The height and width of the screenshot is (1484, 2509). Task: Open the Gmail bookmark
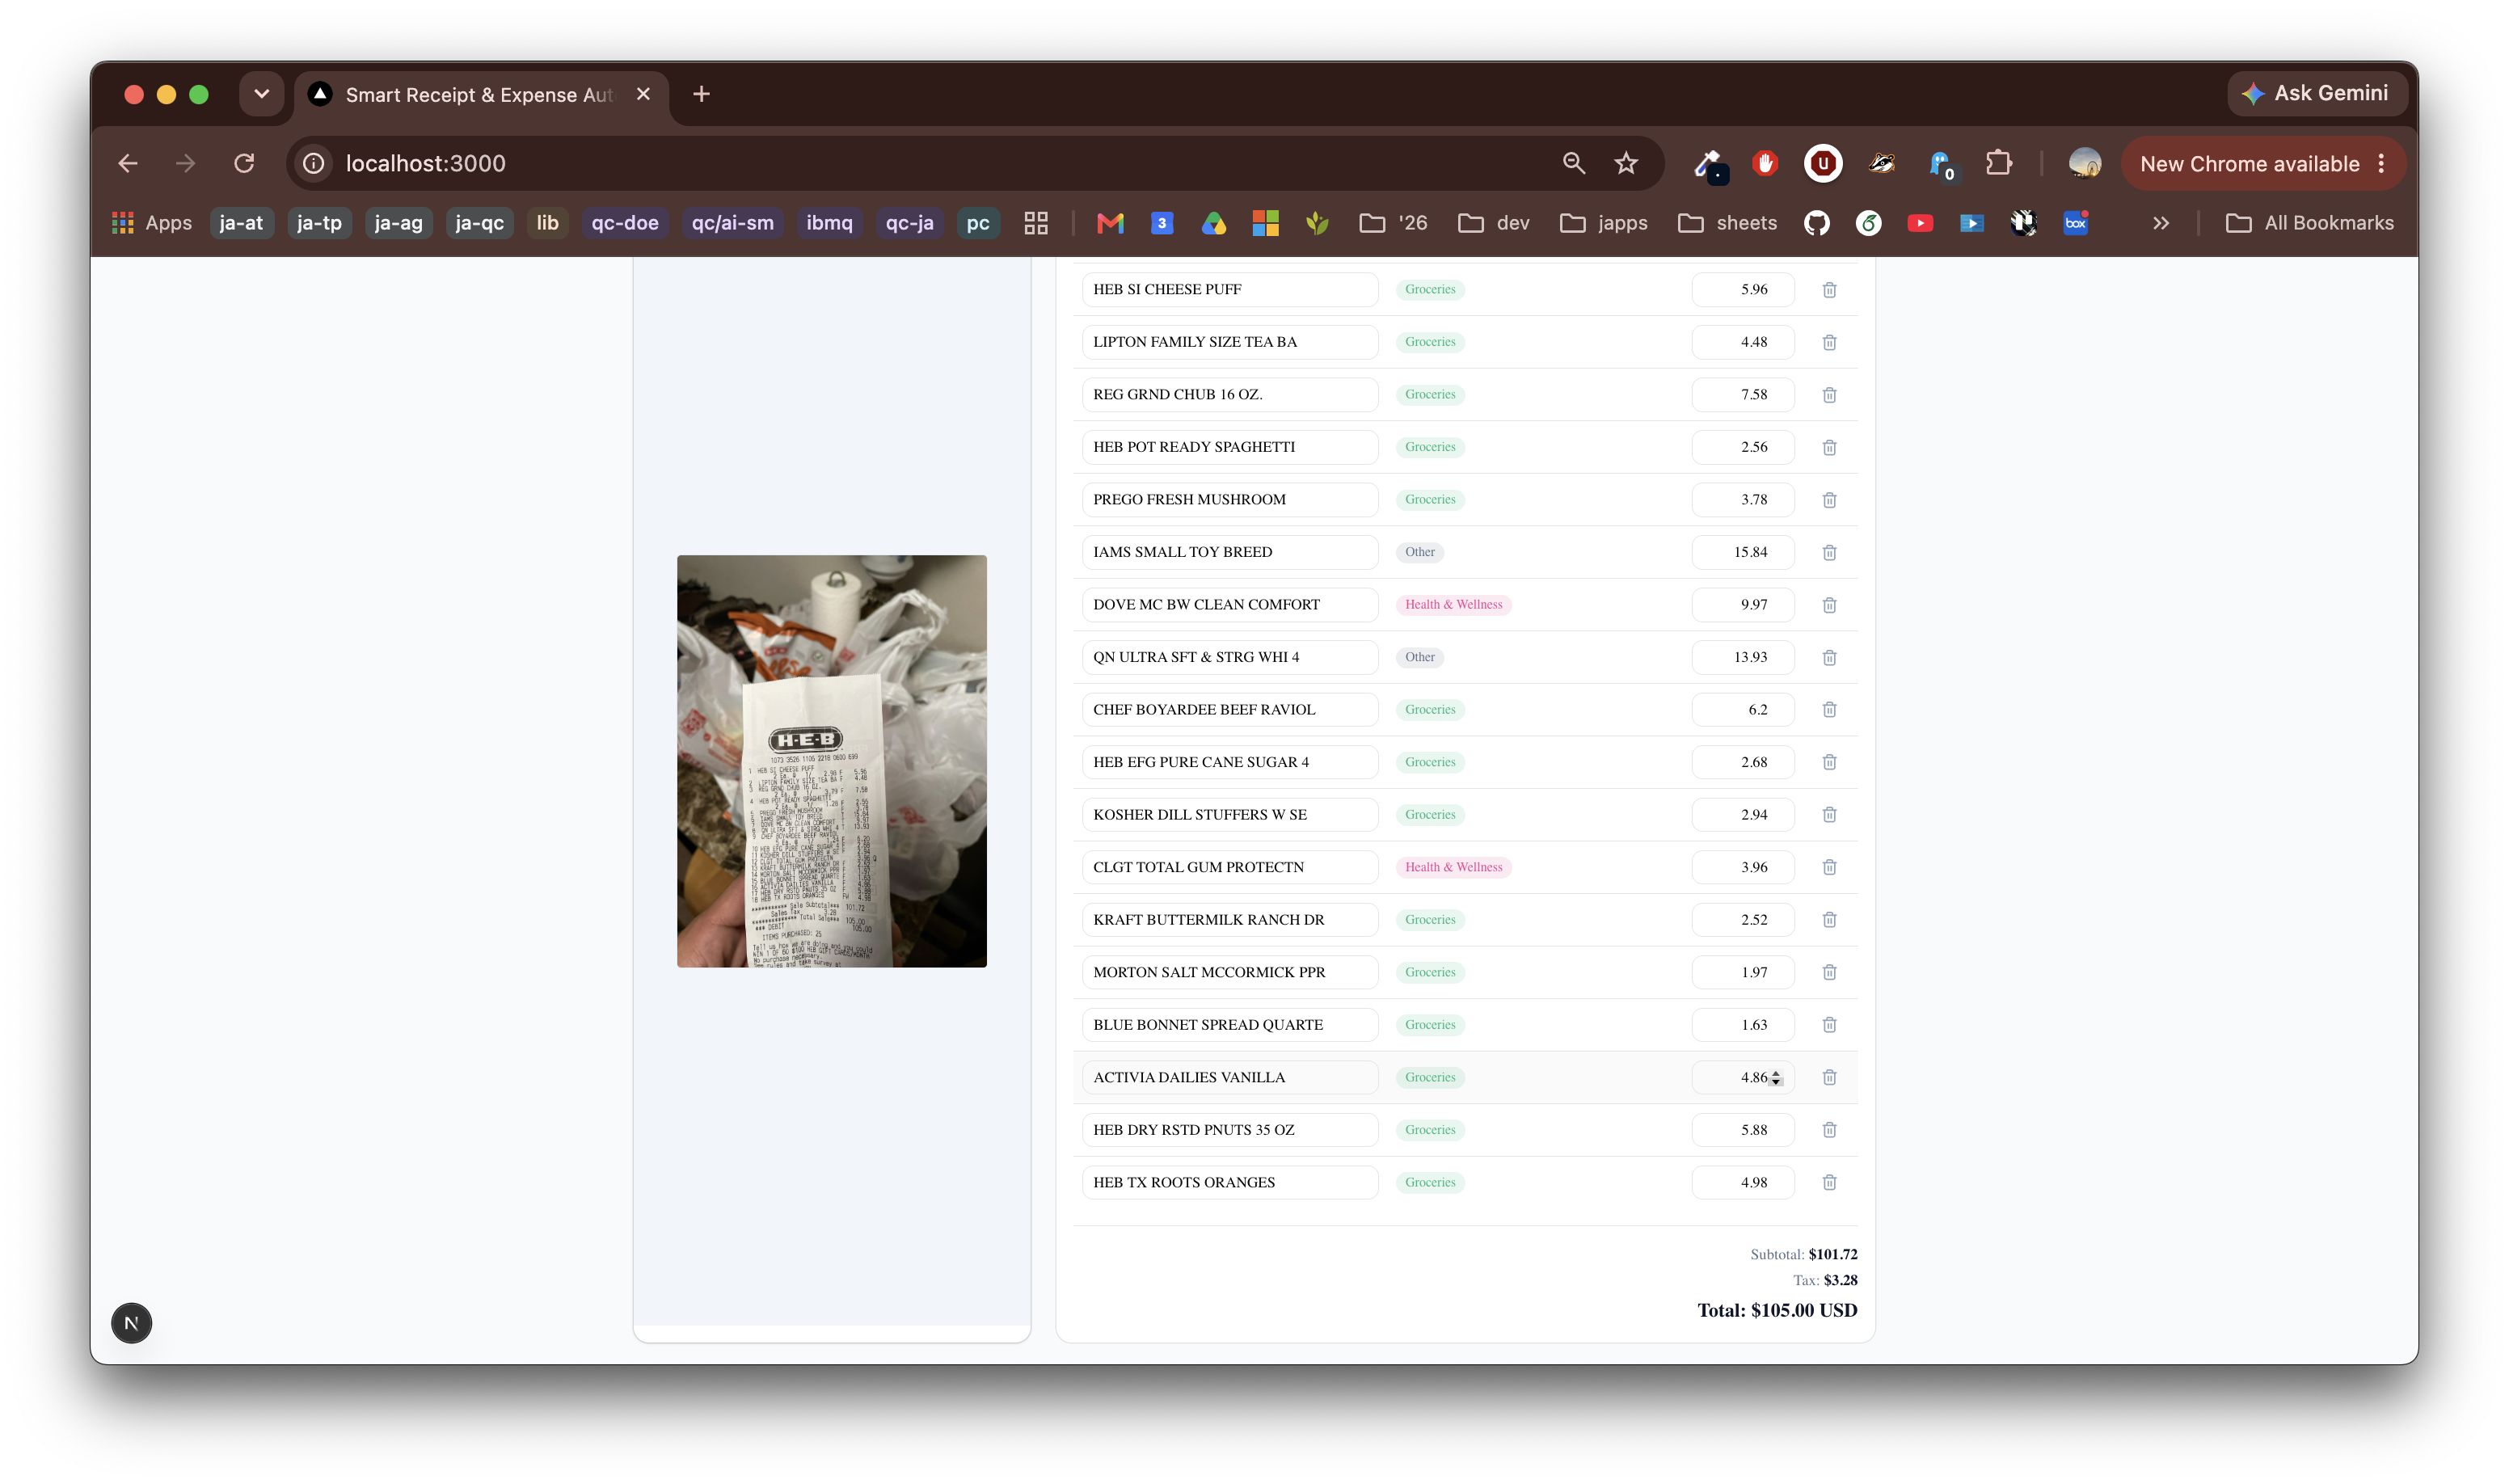pos(1110,223)
